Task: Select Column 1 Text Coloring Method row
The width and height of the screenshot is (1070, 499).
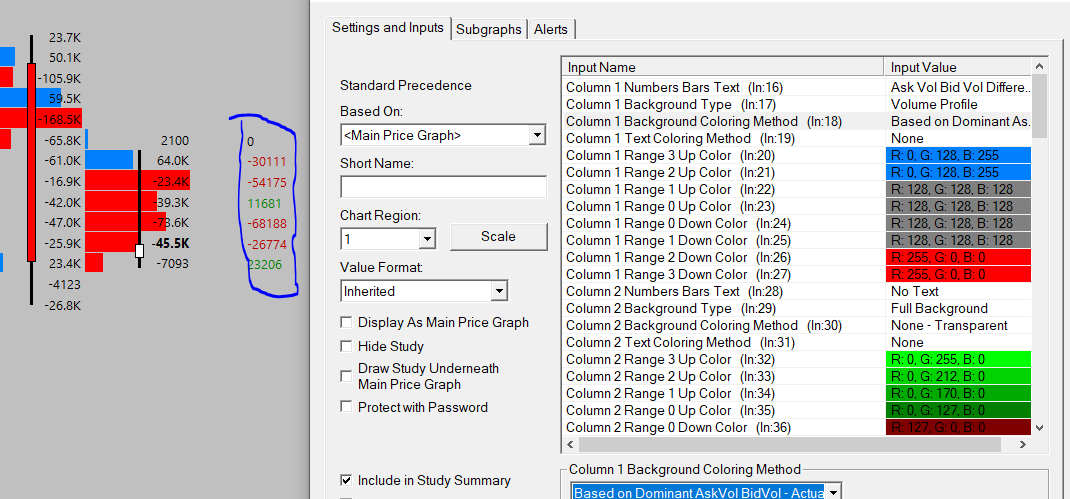Action: click(797, 139)
